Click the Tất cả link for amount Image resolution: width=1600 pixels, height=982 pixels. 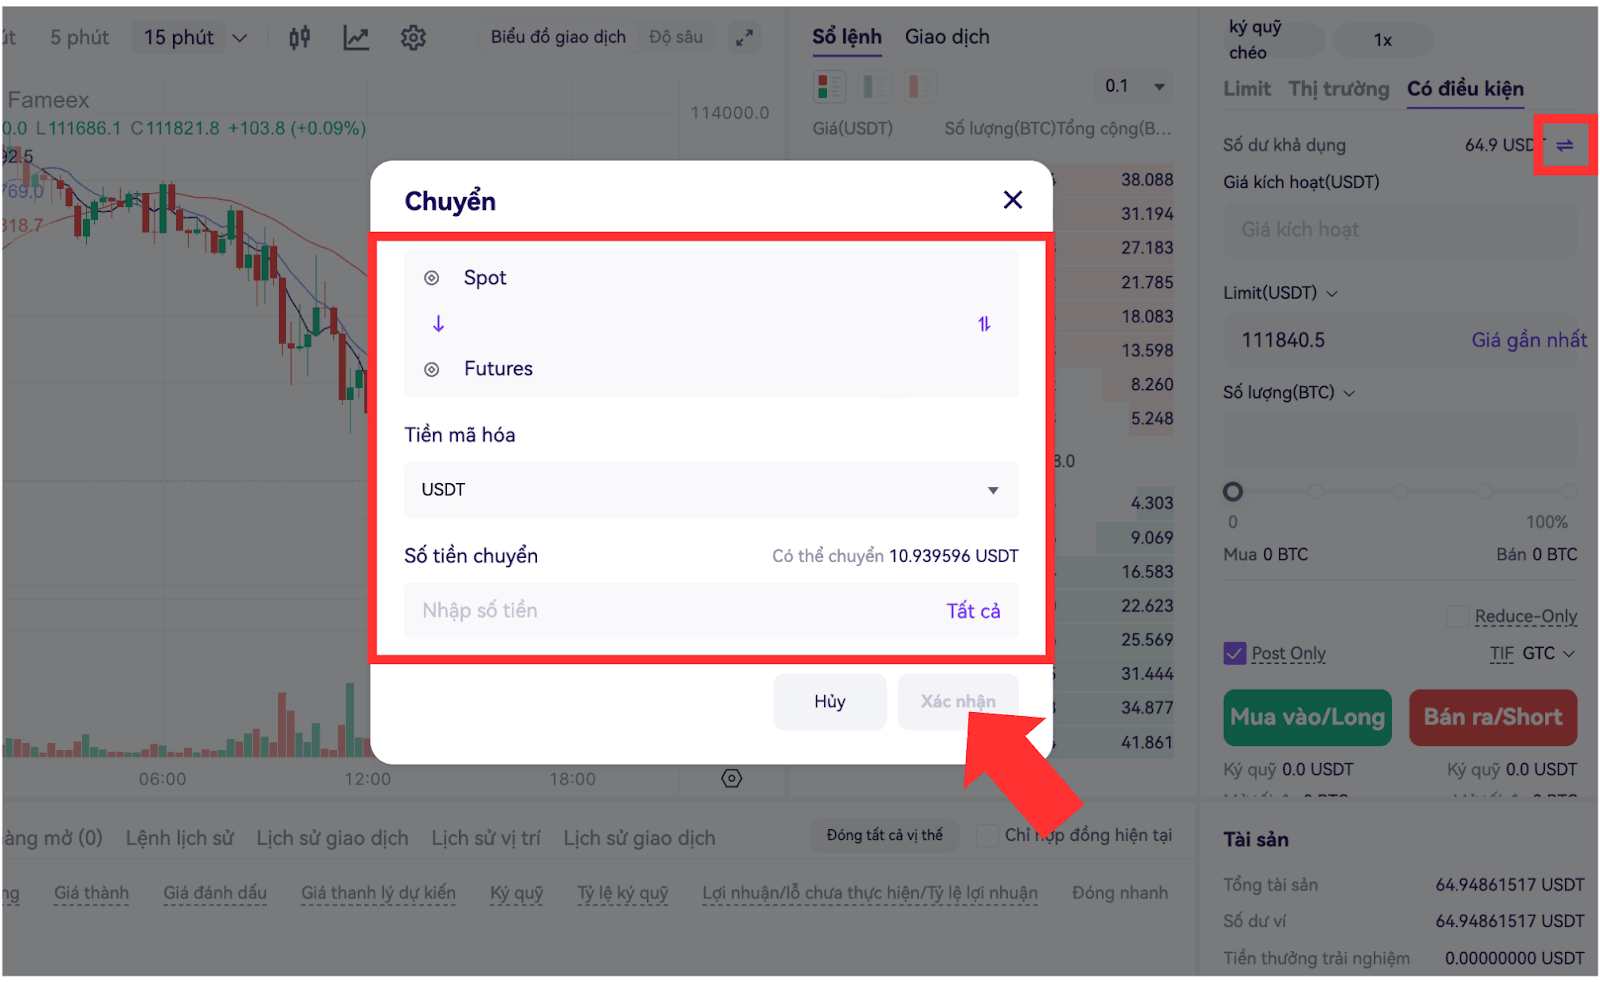coord(973,611)
